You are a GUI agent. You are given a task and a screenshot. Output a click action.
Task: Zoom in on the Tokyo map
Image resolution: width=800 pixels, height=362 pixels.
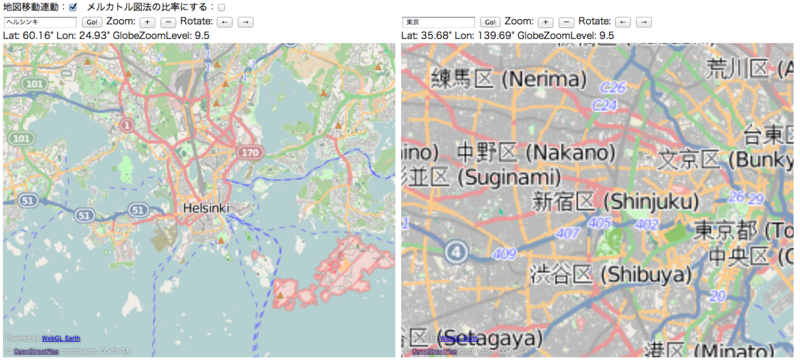(546, 22)
